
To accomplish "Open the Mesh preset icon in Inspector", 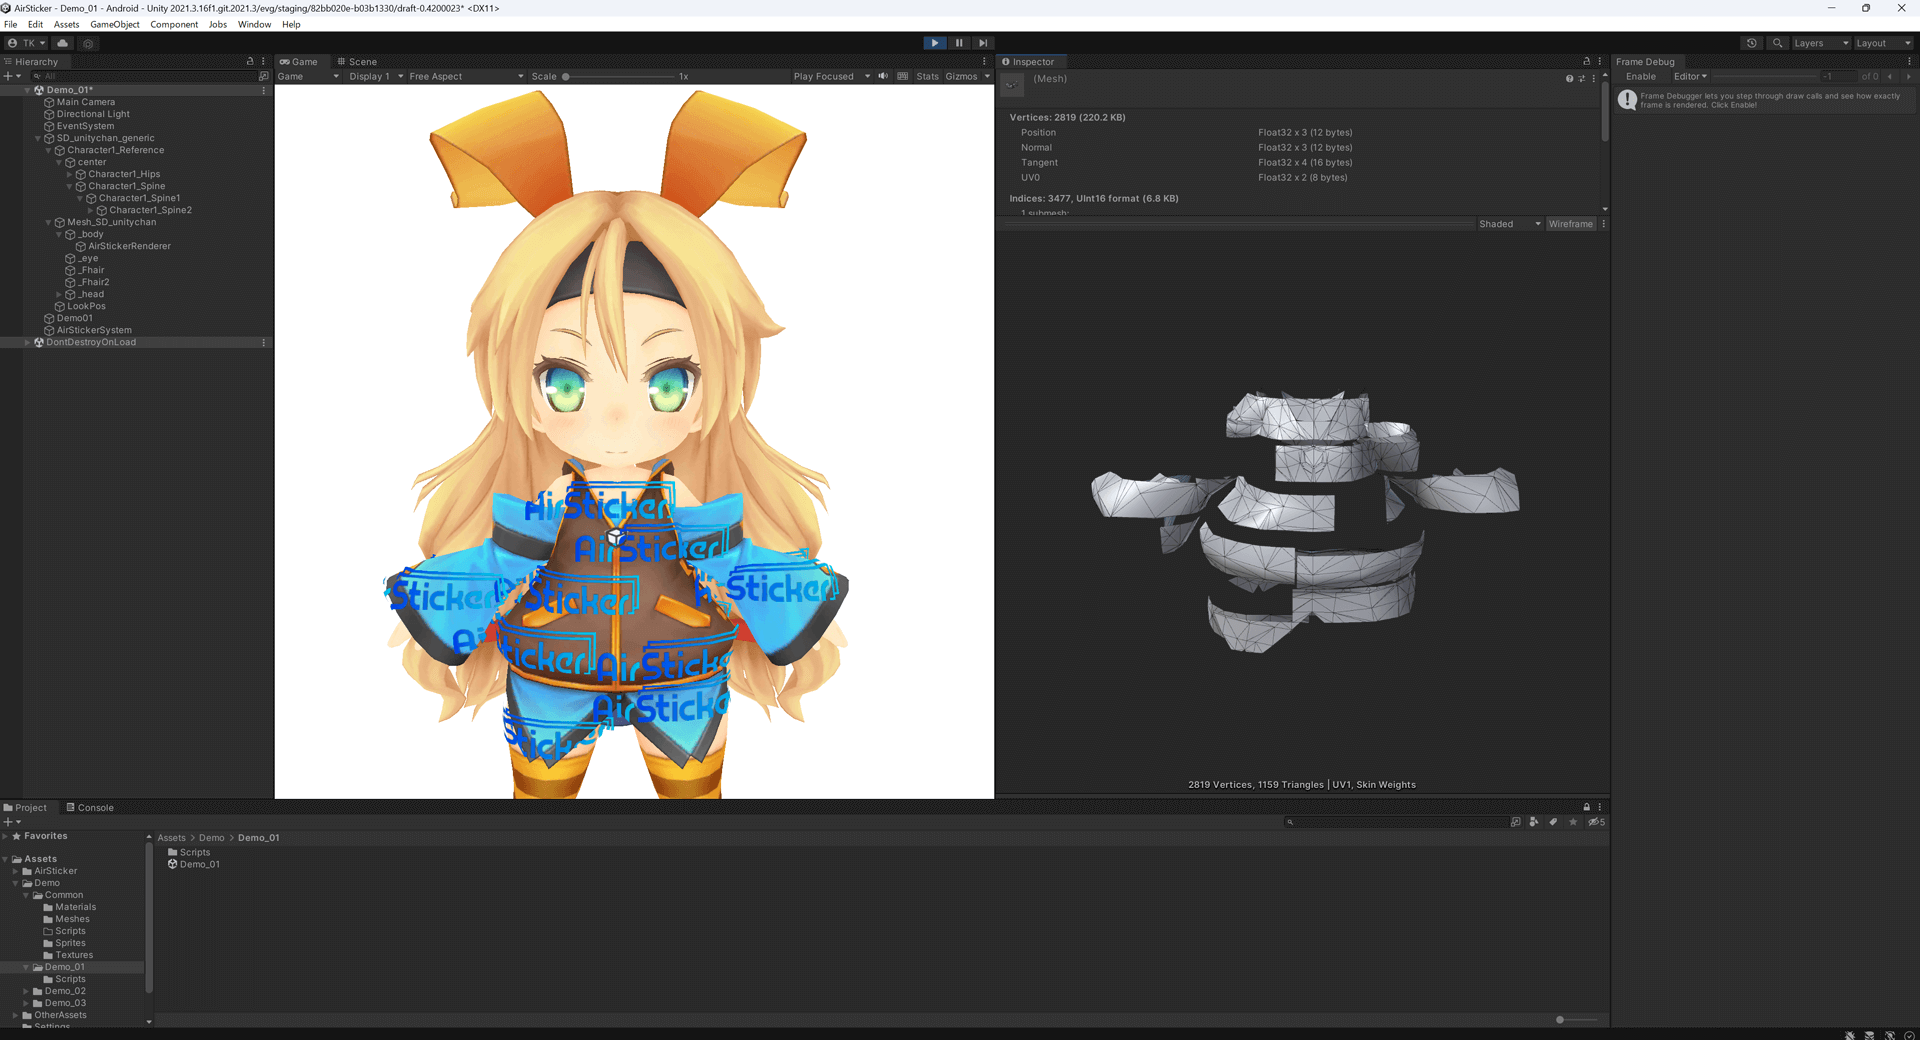I will coord(1581,78).
